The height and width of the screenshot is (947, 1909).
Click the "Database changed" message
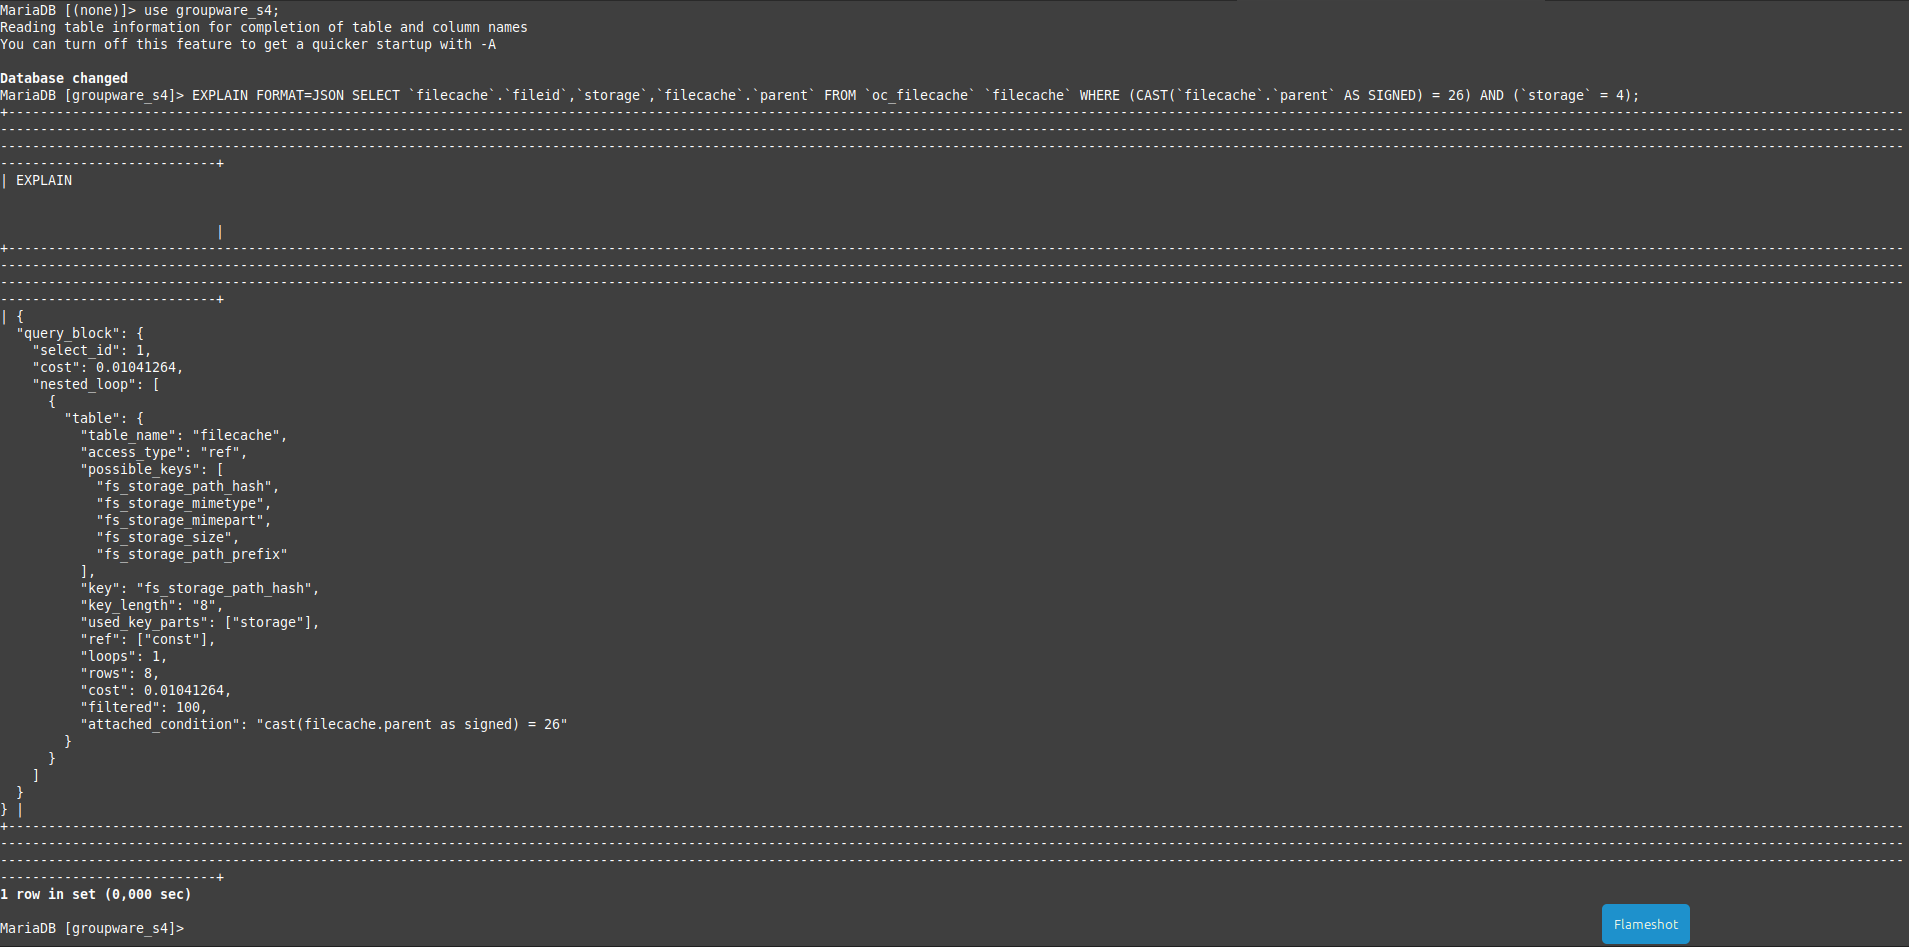tap(64, 78)
